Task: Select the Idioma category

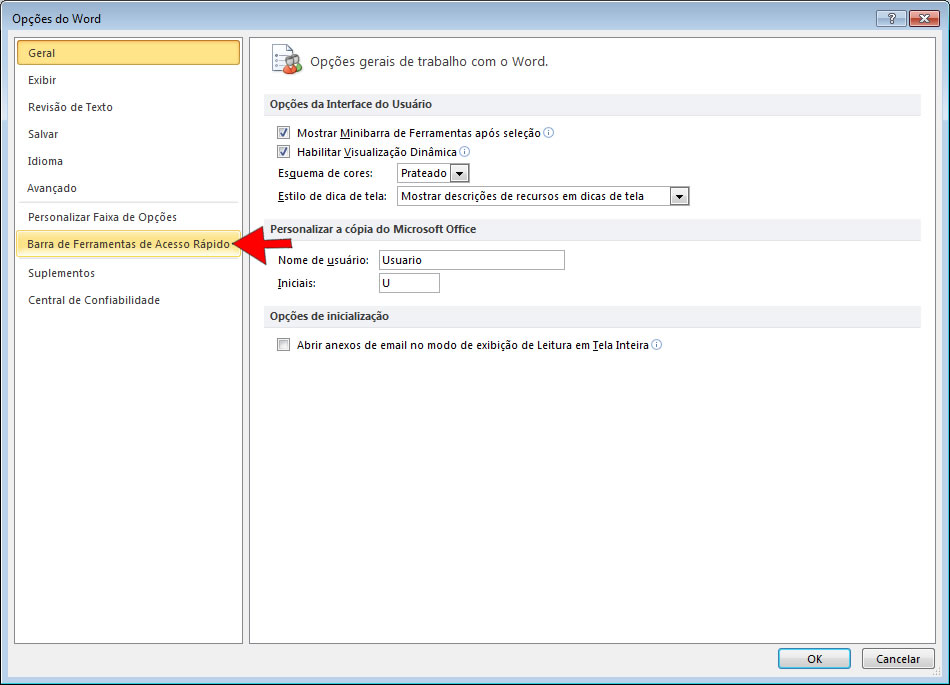Action: 128,161
